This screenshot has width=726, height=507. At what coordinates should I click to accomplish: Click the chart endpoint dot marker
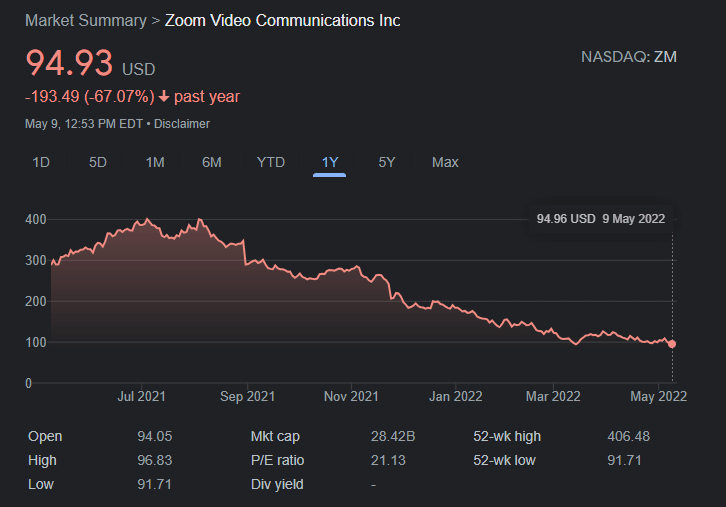click(671, 344)
